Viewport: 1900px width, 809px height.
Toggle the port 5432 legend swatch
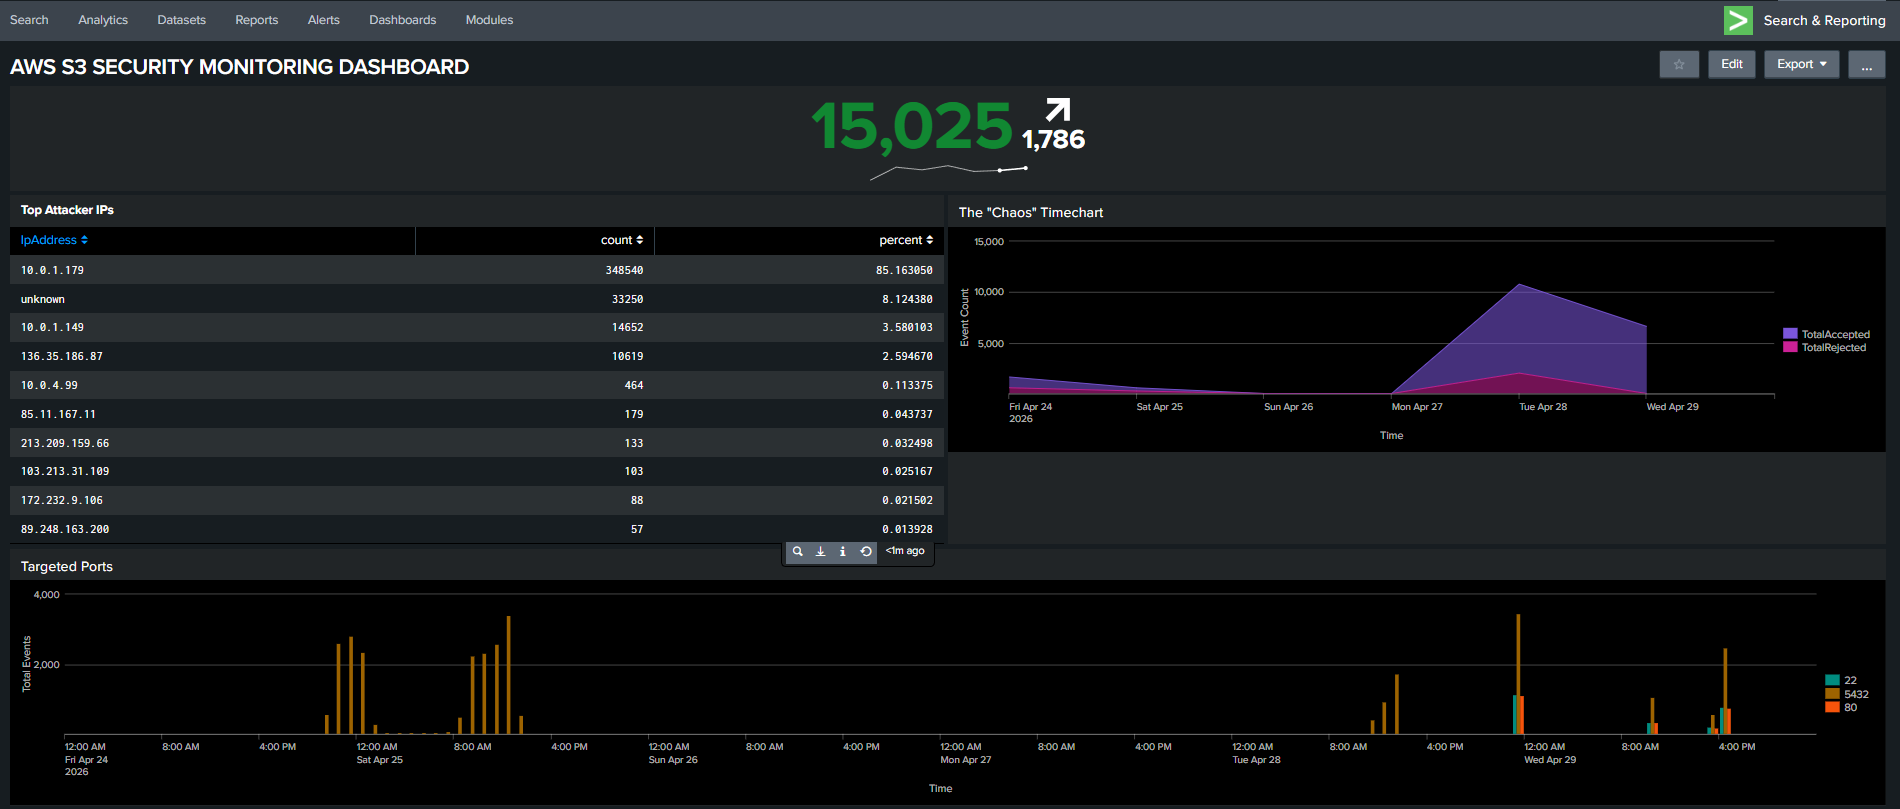click(1832, 694)
